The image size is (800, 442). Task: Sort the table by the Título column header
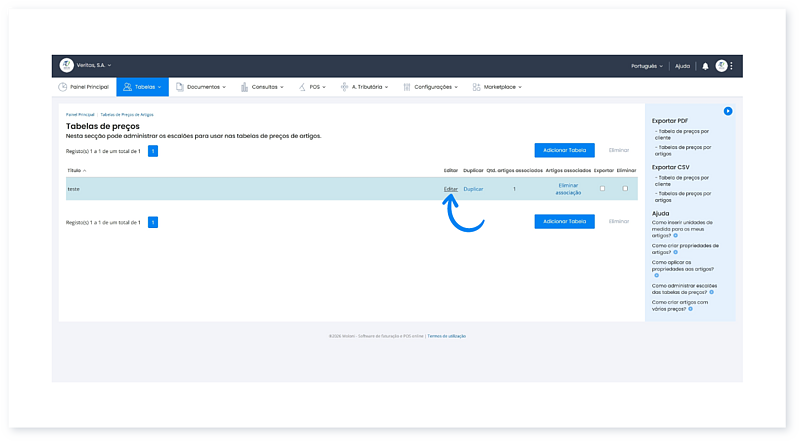click(75, 171)
